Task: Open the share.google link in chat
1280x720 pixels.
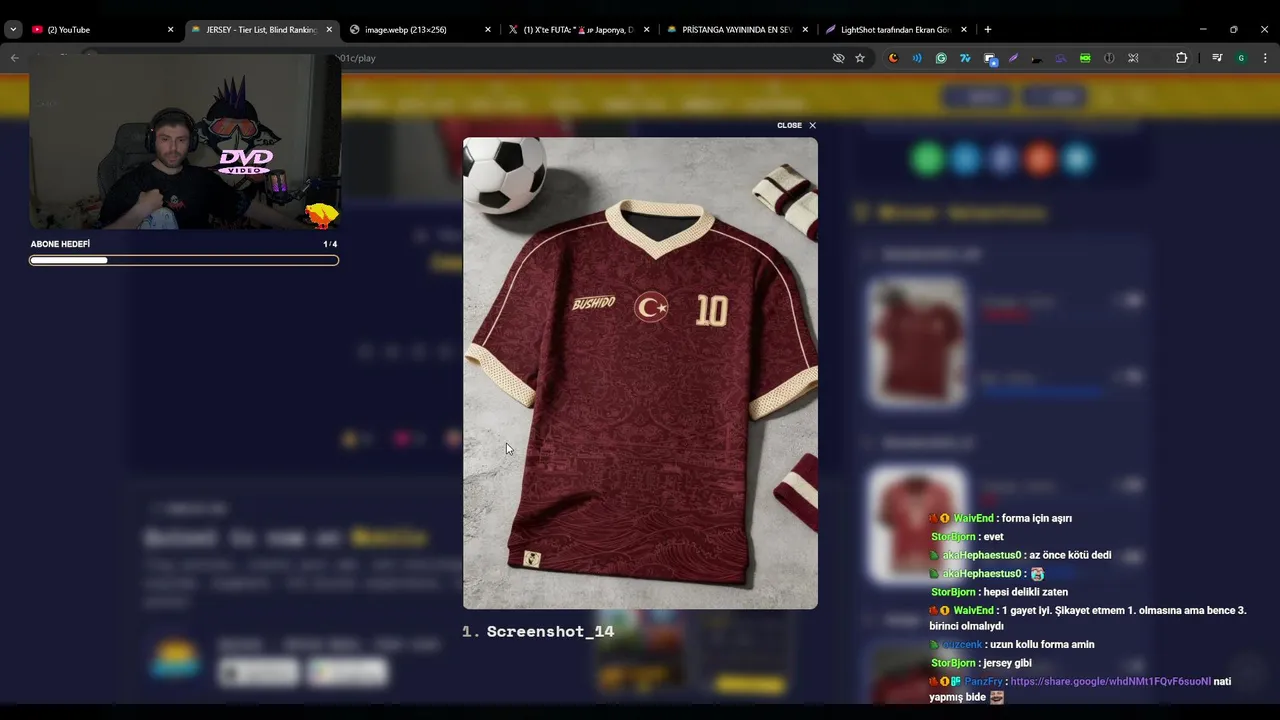Action: 1110,682
